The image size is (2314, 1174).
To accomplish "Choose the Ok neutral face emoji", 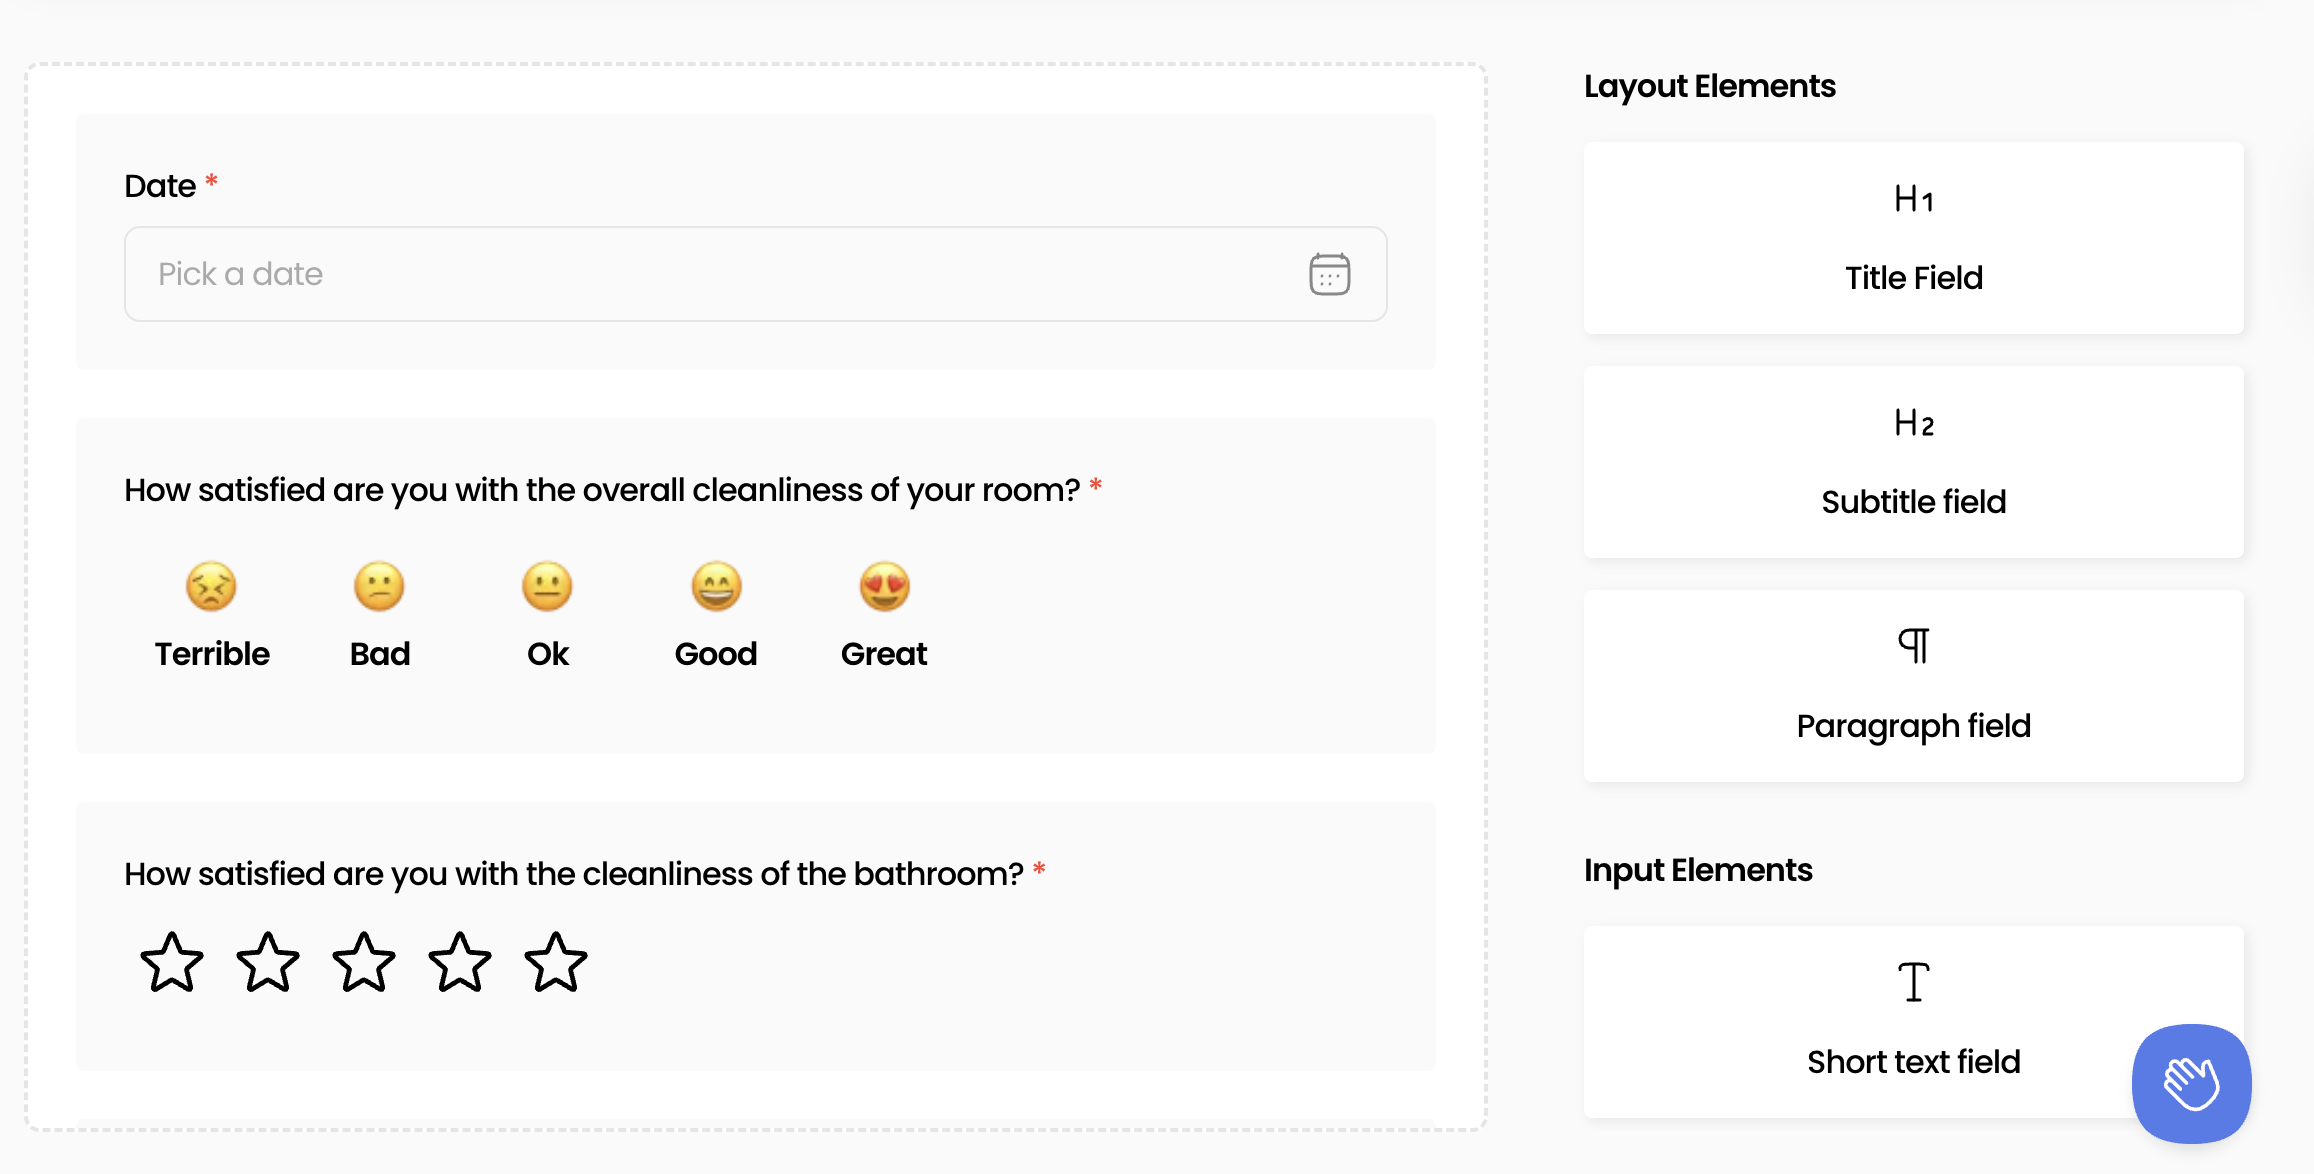I will (x=547, y=588).
